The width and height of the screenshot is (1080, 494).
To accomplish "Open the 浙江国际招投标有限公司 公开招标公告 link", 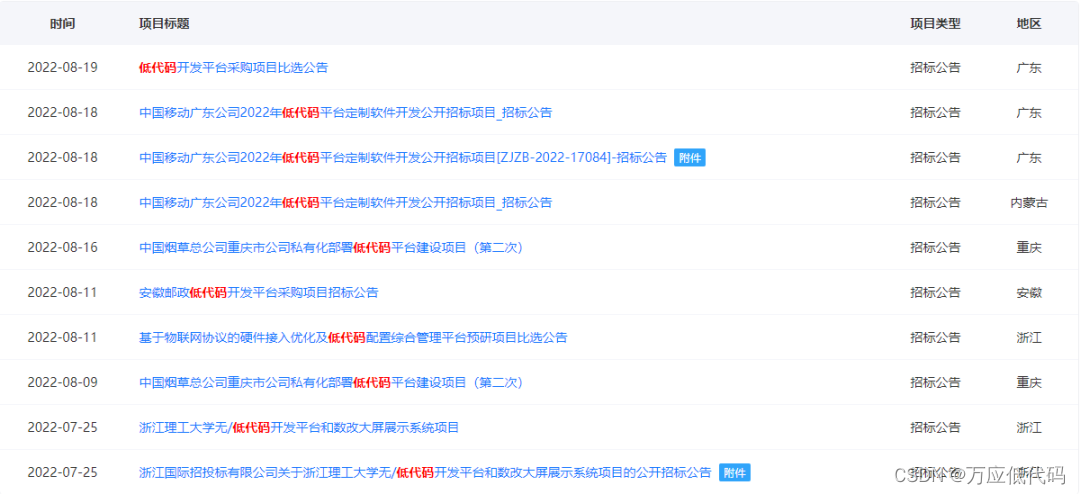I will [425, 473].
